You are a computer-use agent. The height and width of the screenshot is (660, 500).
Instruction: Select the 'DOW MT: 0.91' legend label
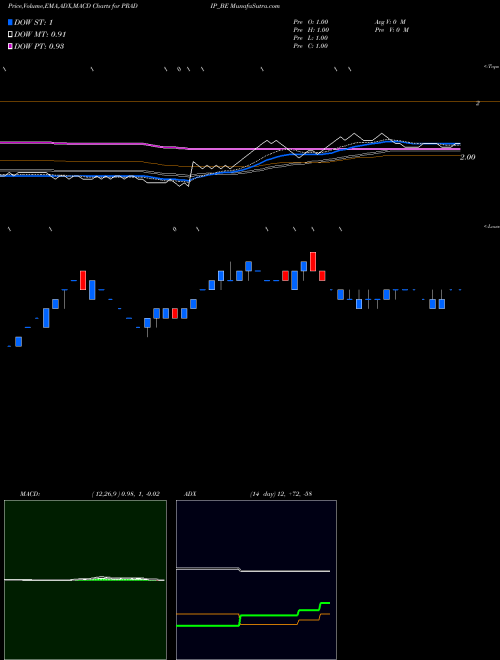click(40, 35)
